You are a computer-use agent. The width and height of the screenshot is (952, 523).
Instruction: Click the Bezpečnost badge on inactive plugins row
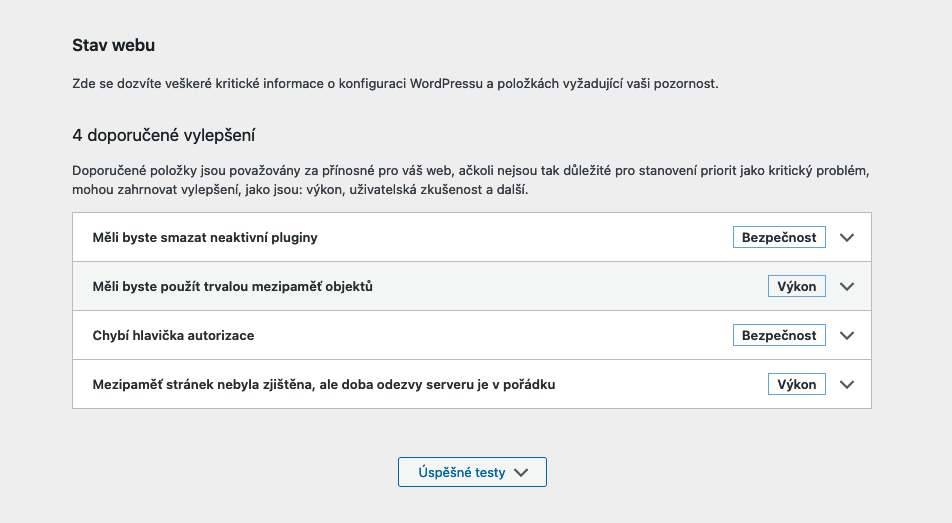[x=779, y=238]
